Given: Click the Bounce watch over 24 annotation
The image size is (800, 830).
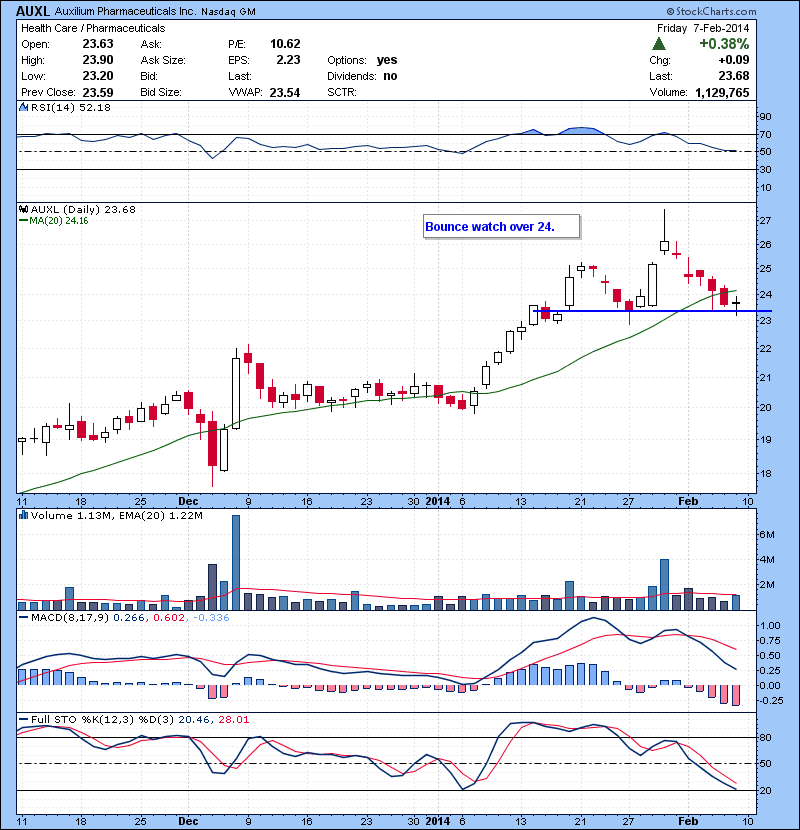Looking at the screenshot, I should pyautogui.click(x=501, y=227).
